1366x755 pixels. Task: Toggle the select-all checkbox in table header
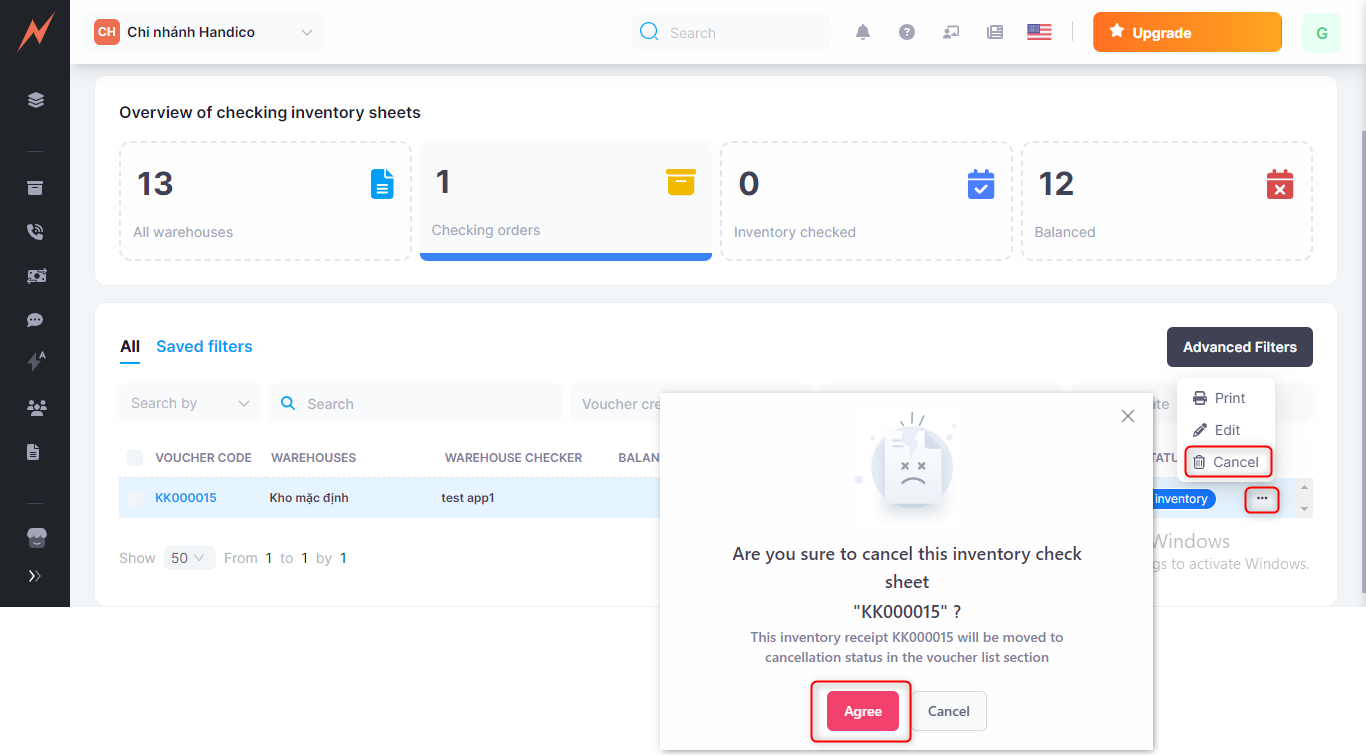point(135,458)
